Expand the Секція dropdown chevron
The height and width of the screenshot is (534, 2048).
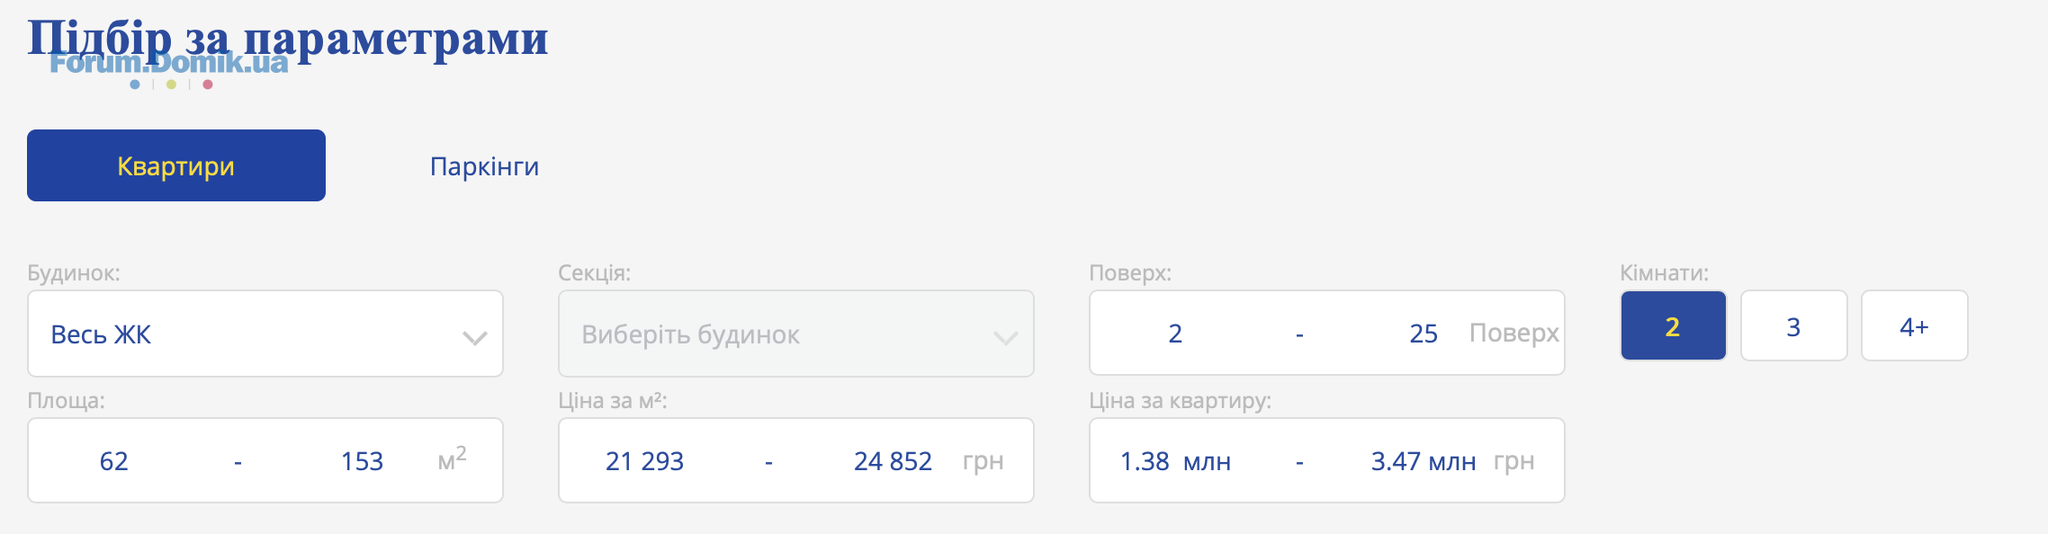[1006, 338]
